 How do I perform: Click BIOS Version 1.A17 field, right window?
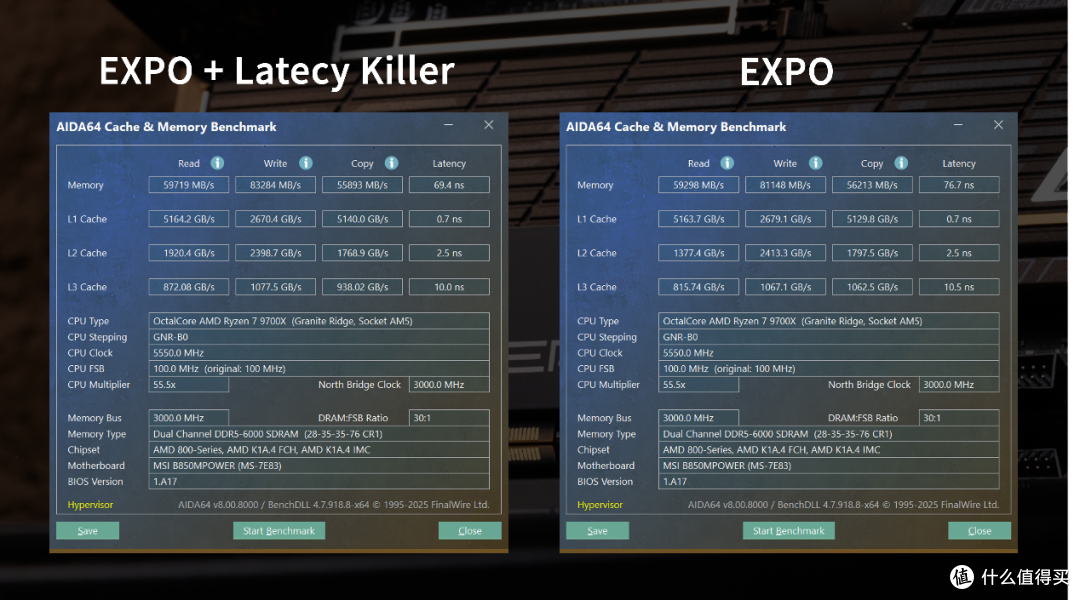[x=829, y=482]
